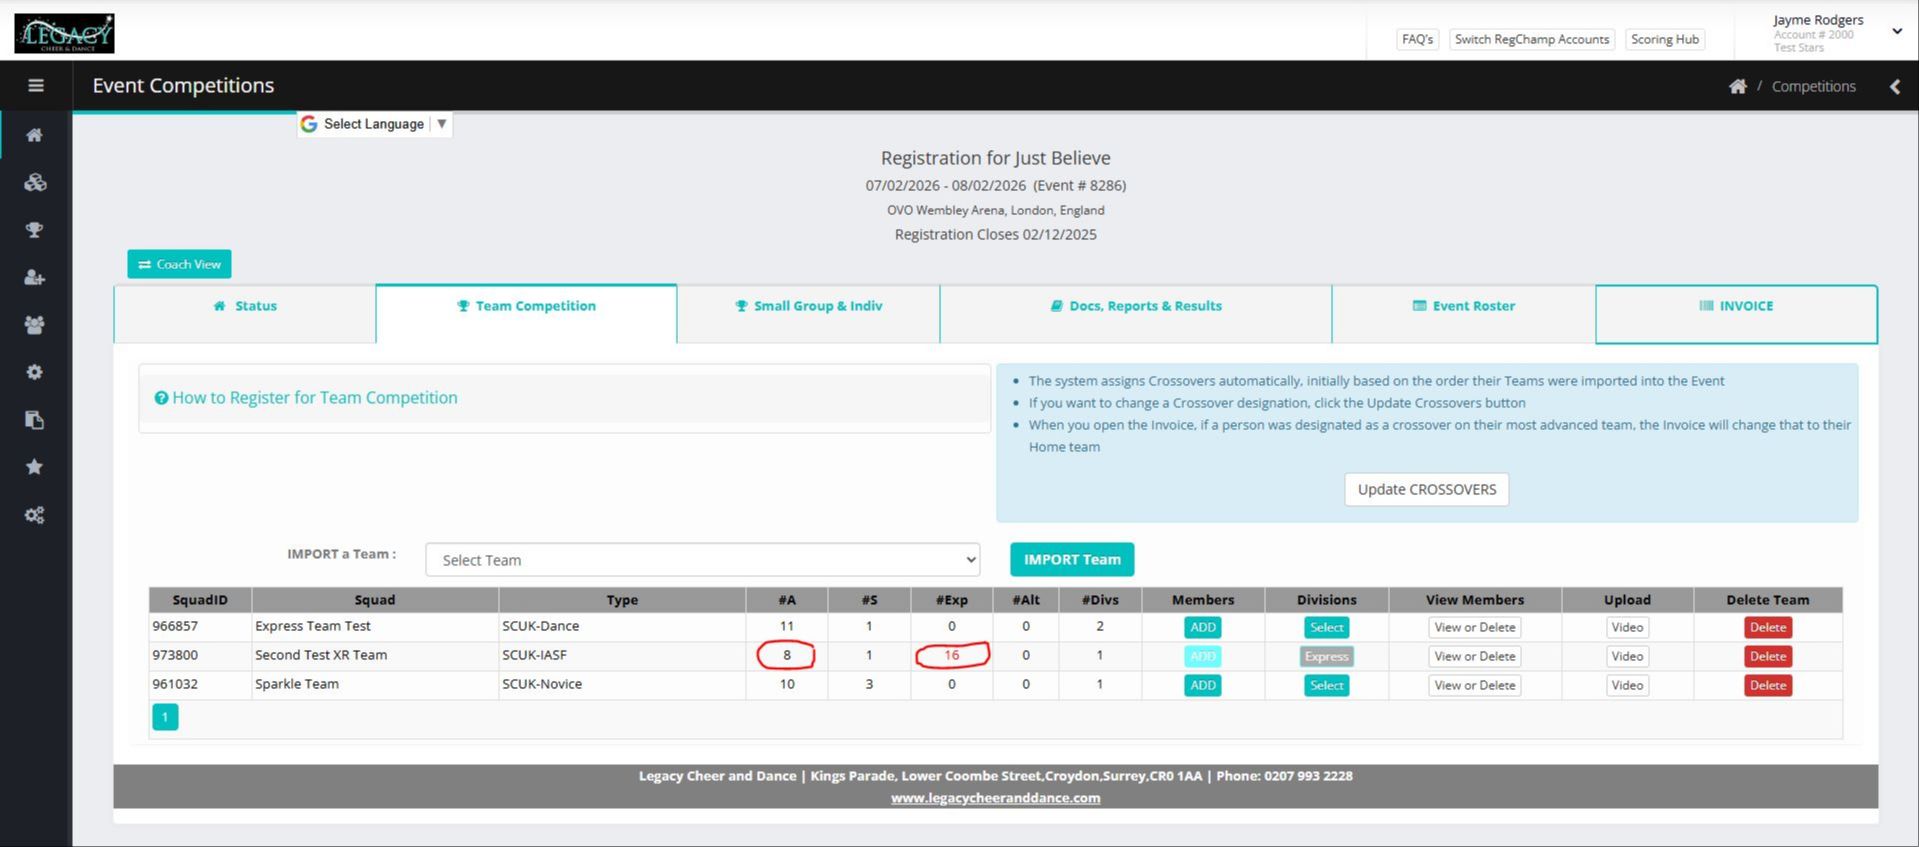Screen dimensions: 1919x847
Task: Open the multiple gears icon in sidebar
Action: click(x=35, y=515)
